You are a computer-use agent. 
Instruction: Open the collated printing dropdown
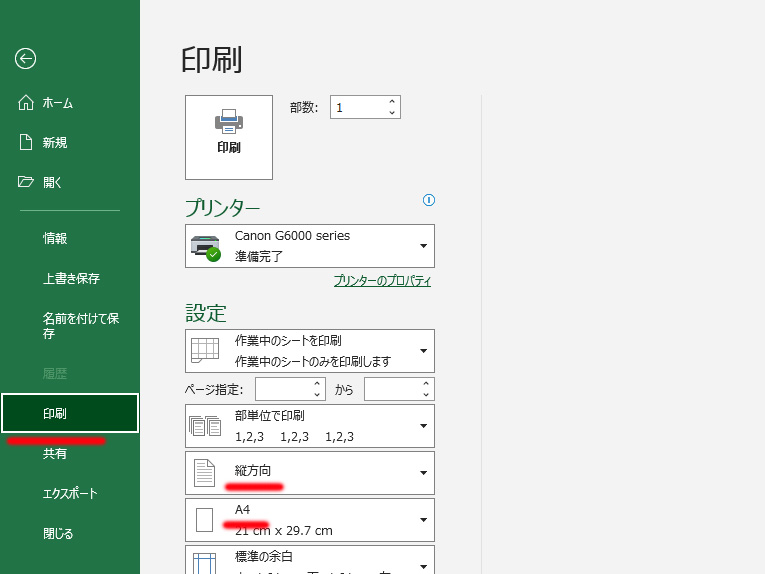pyautogui.click(x=310, y=426)
